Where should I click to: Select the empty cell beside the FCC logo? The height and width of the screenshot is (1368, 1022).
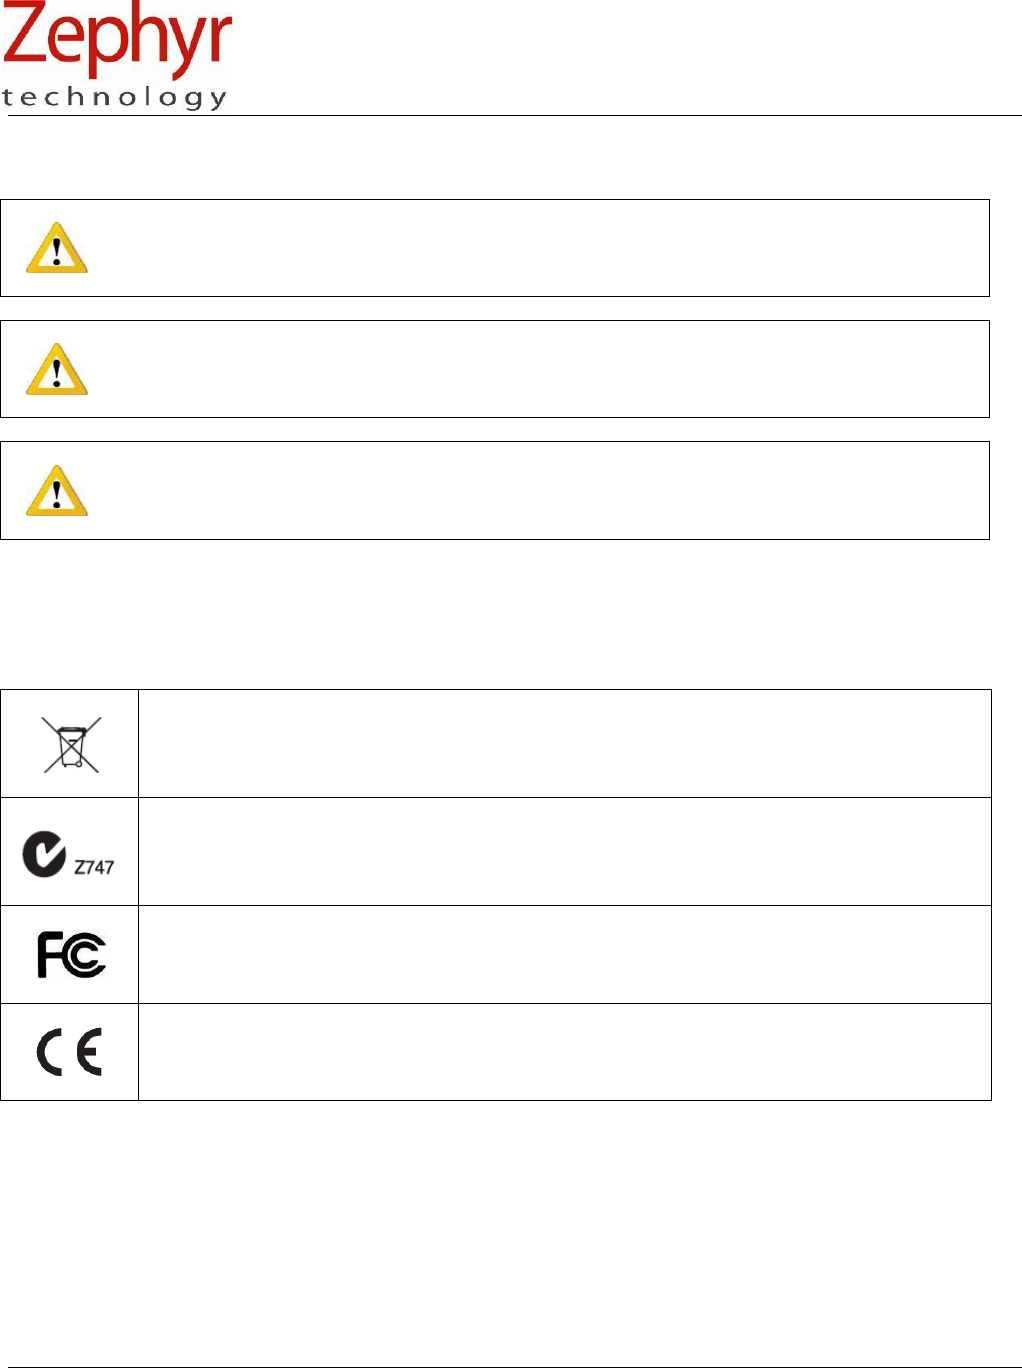[564, 954]
